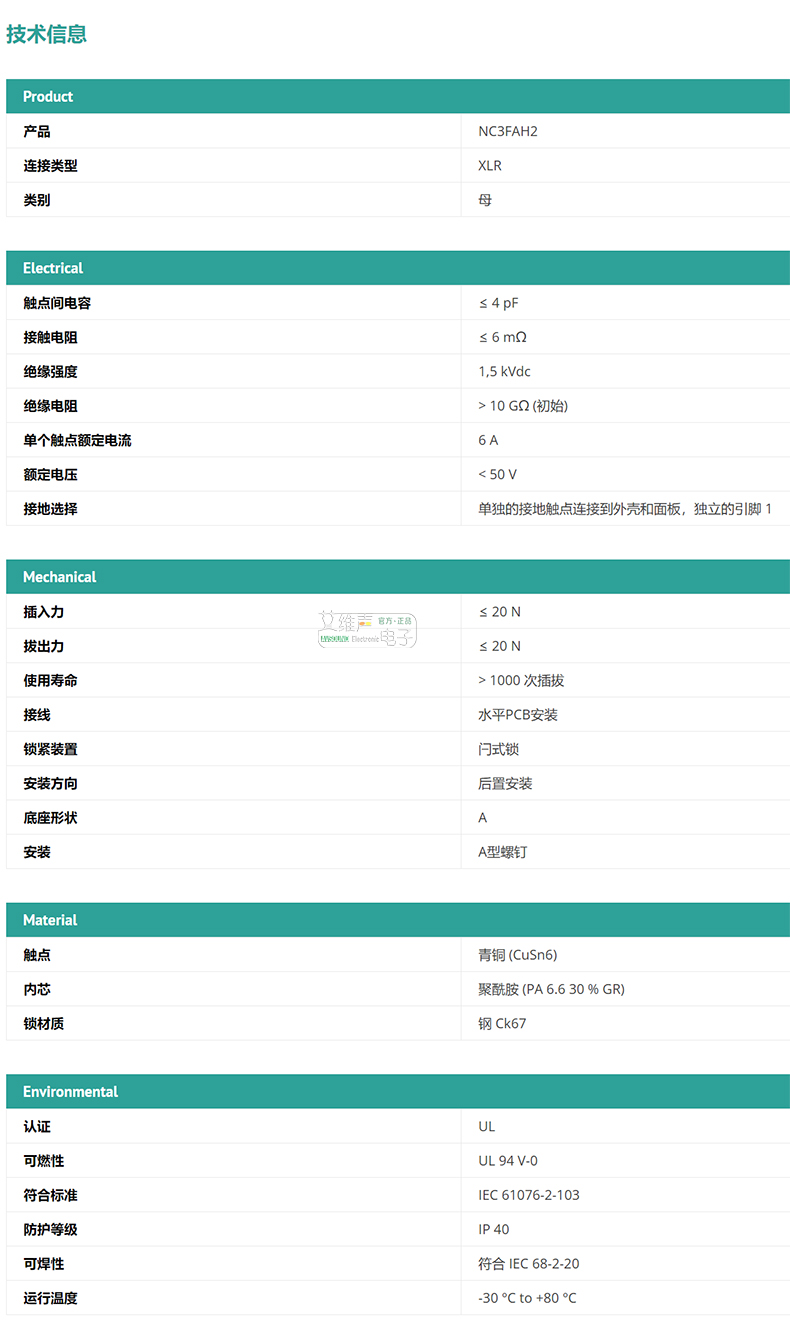Click the ≤ 4 pF value
790x1323 pixels.
[499, 303]
